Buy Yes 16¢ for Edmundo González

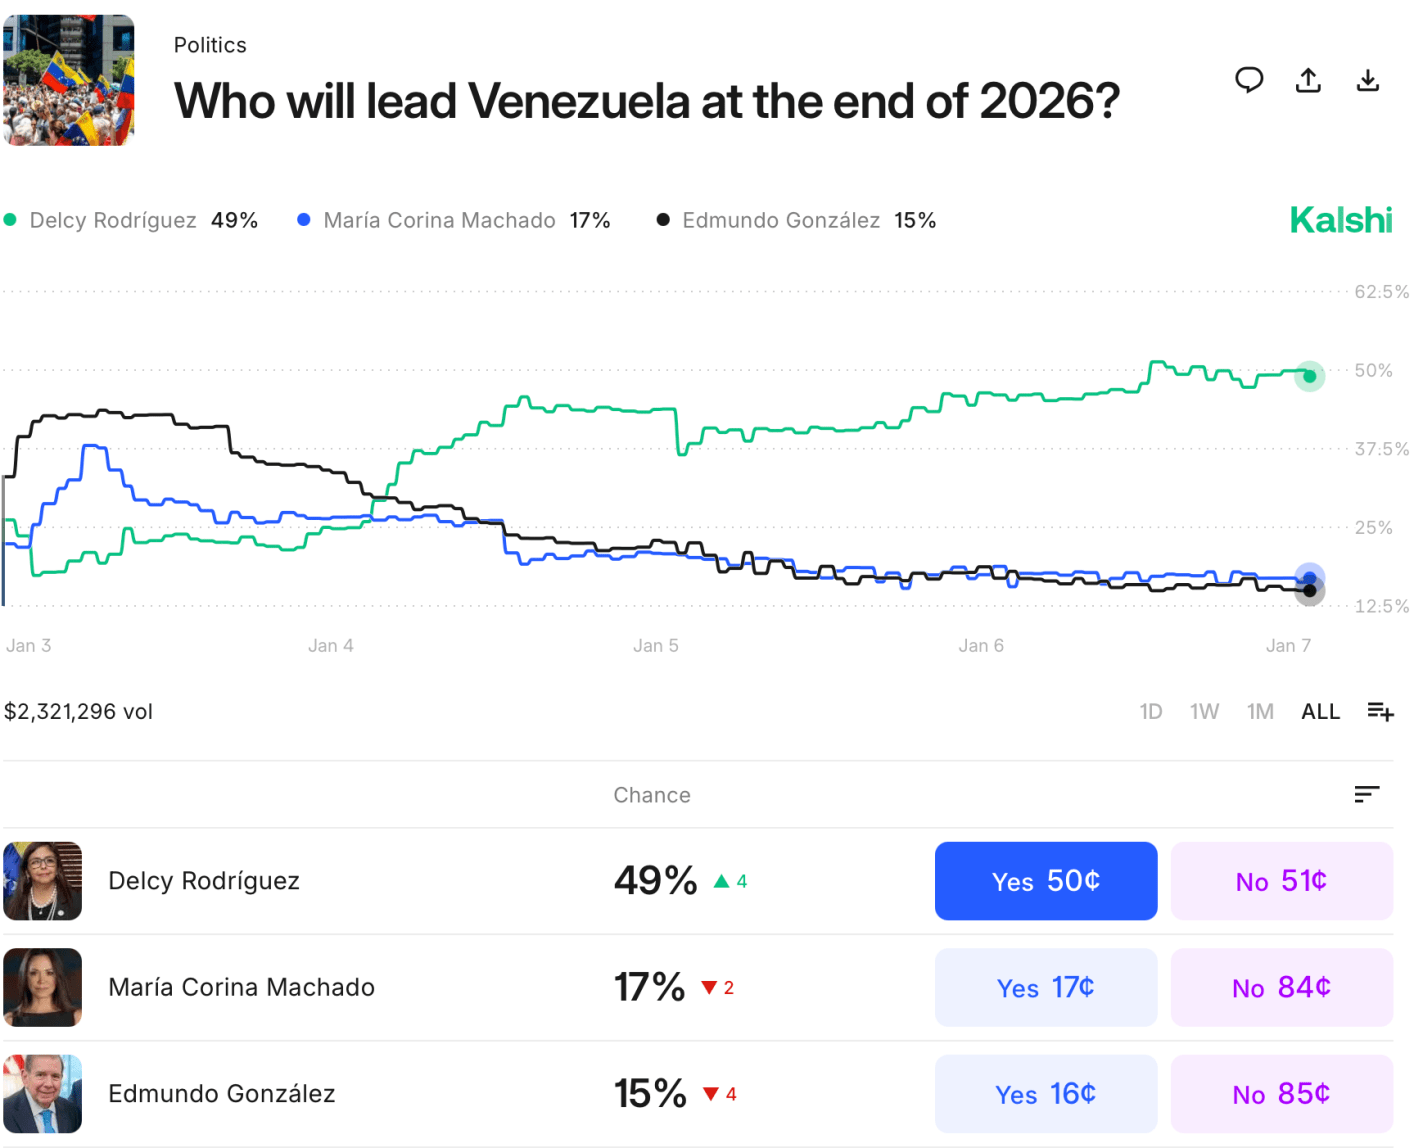coord(1045,1094)
